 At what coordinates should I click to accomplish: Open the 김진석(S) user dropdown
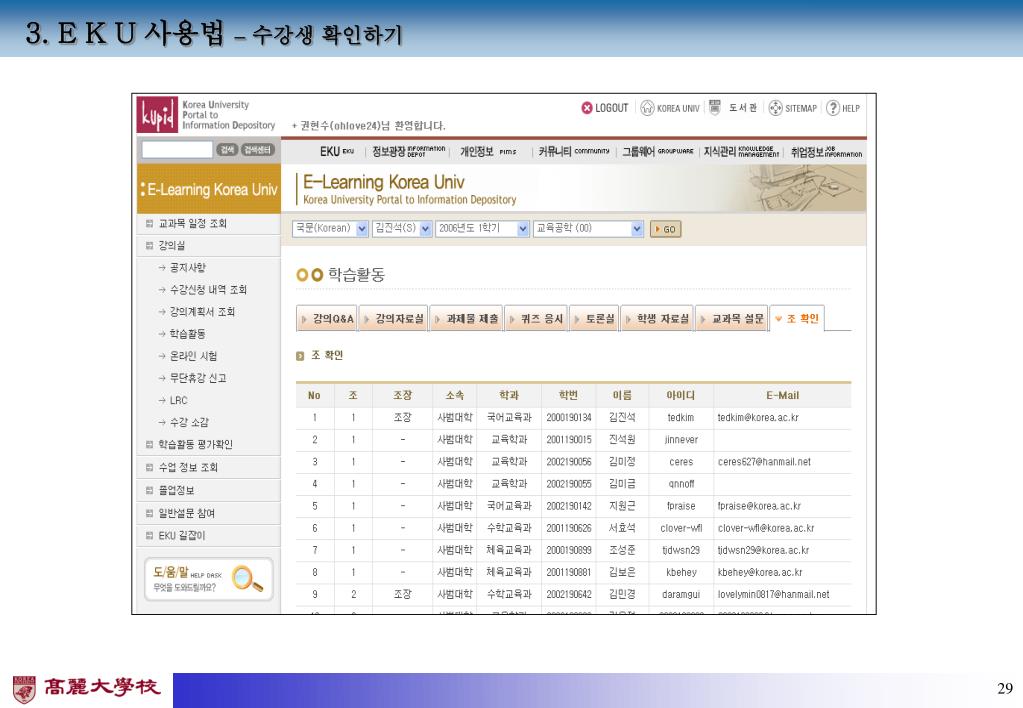tap(402, 228)
